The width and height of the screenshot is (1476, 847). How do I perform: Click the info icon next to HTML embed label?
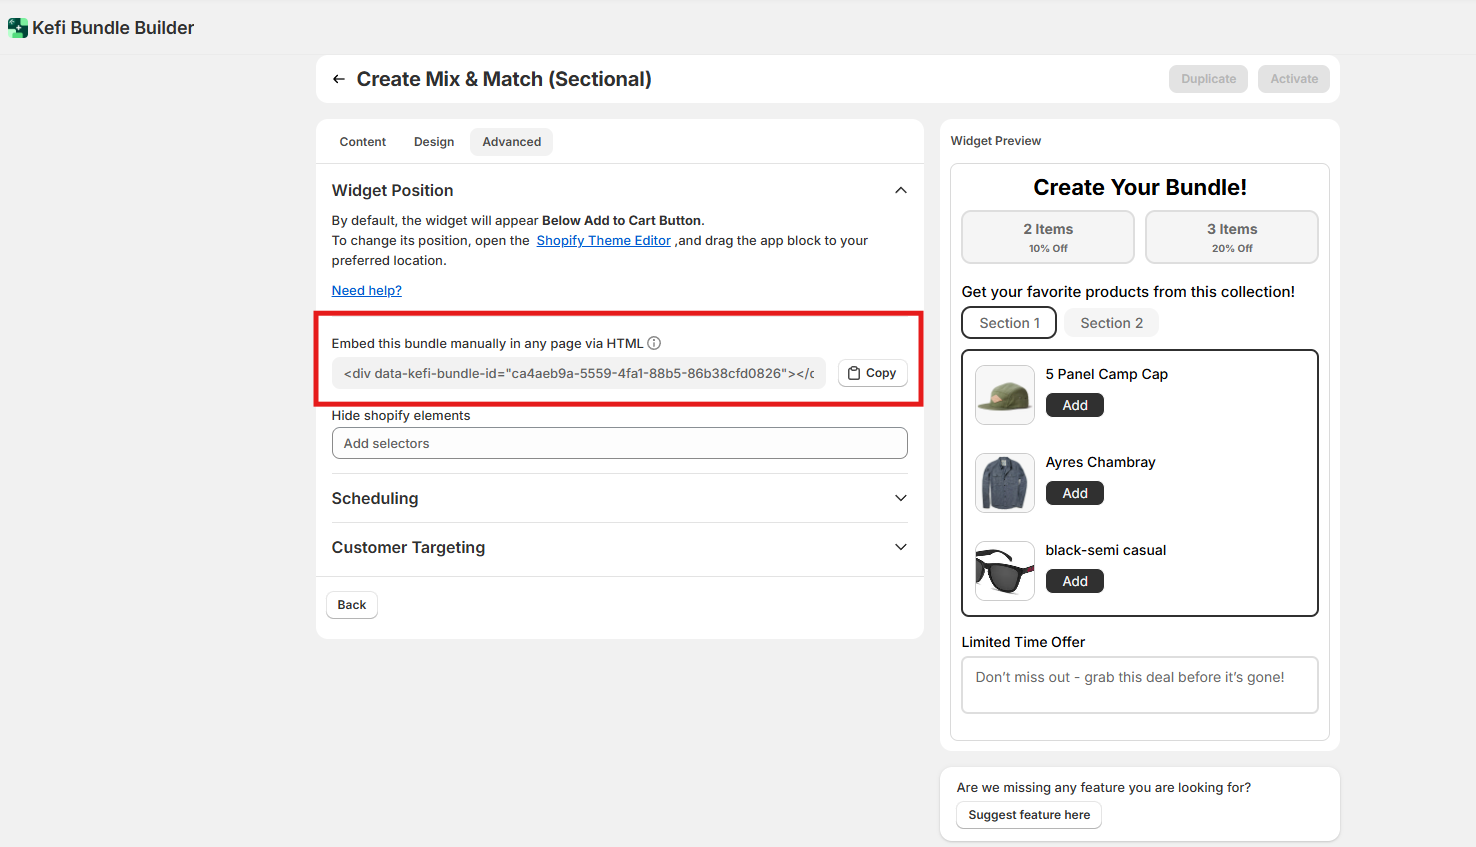(x=654, y=343)
